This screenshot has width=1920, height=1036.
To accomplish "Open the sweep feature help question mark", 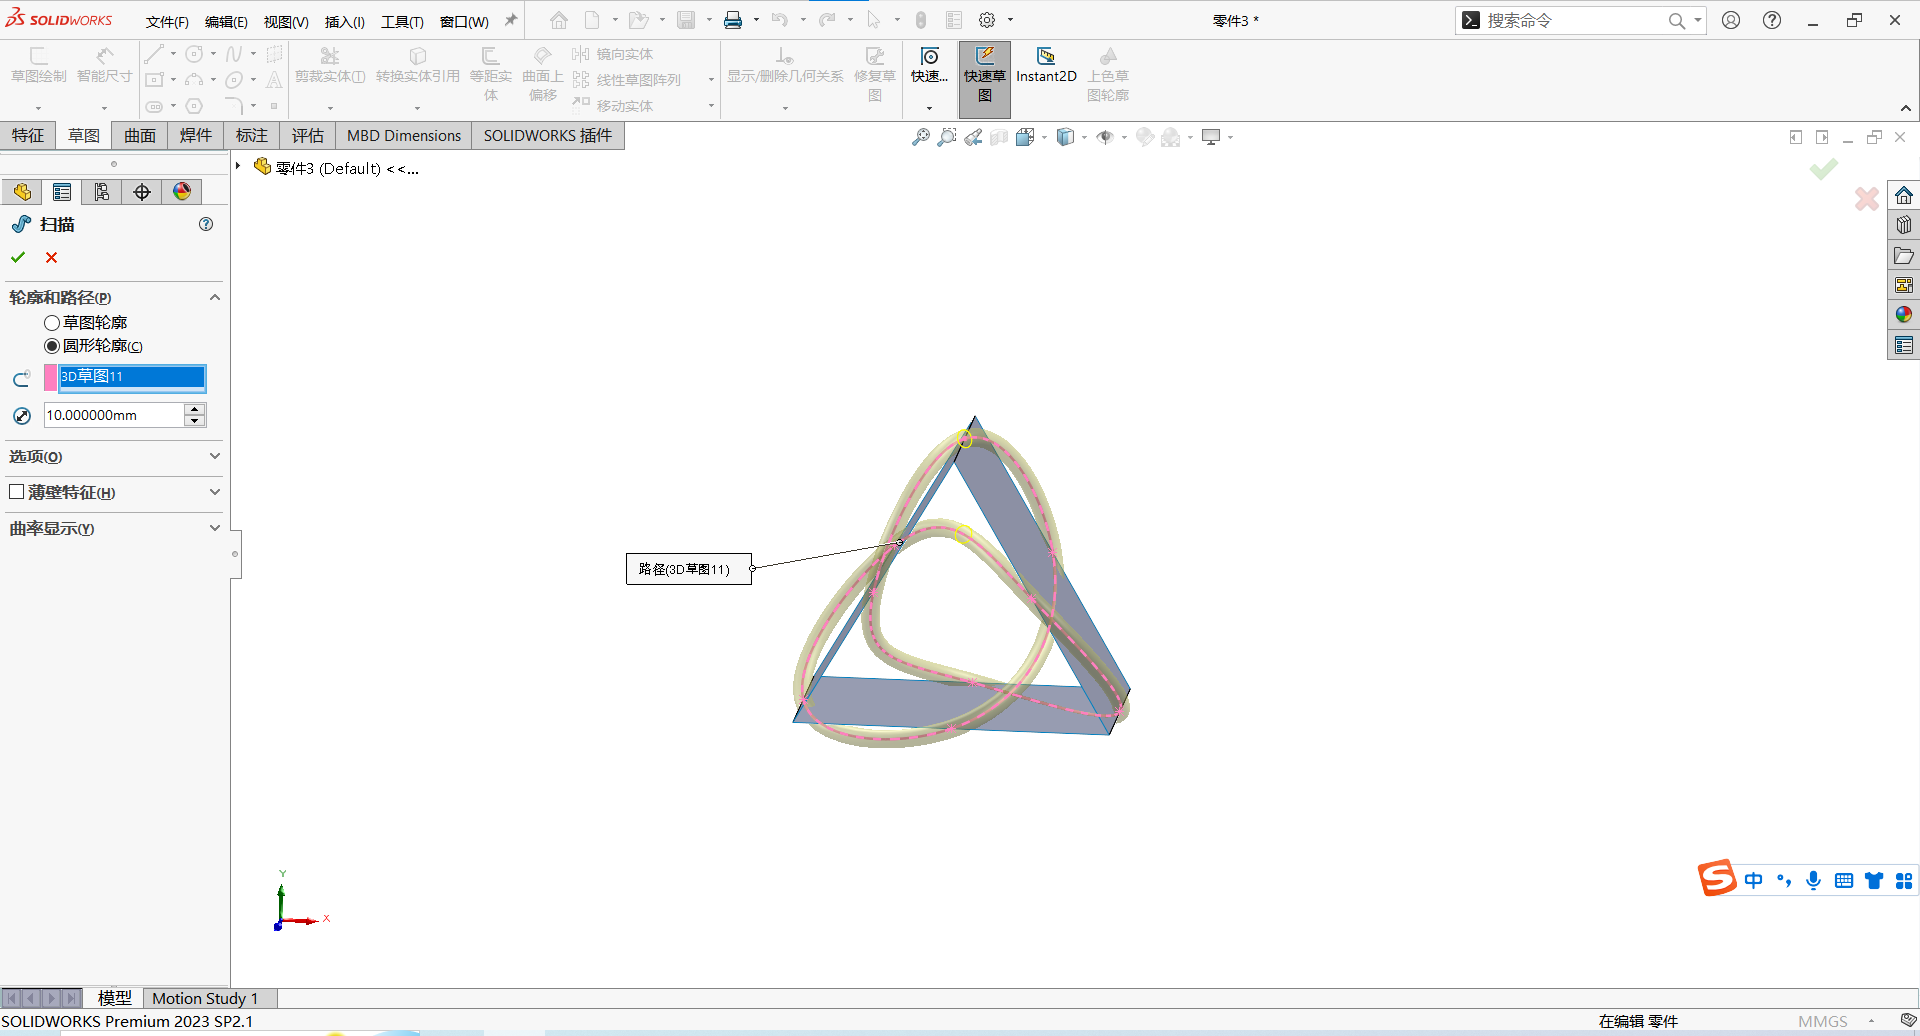I will point(206,224).
